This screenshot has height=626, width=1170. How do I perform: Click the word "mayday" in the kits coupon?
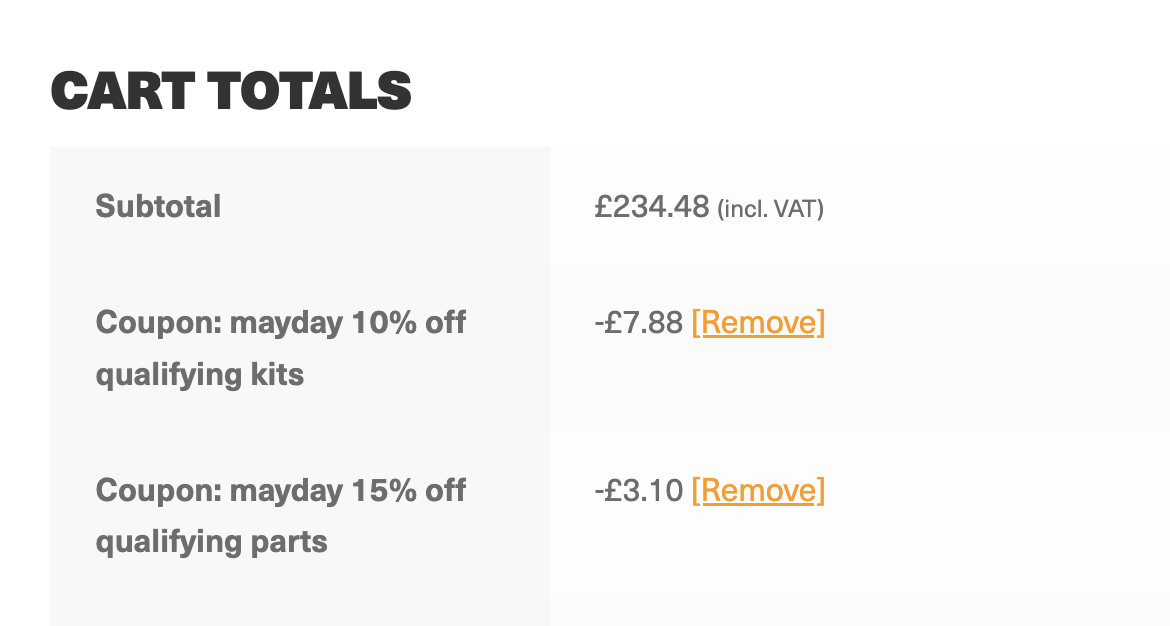pyautogui.click(x=286, y=323)
